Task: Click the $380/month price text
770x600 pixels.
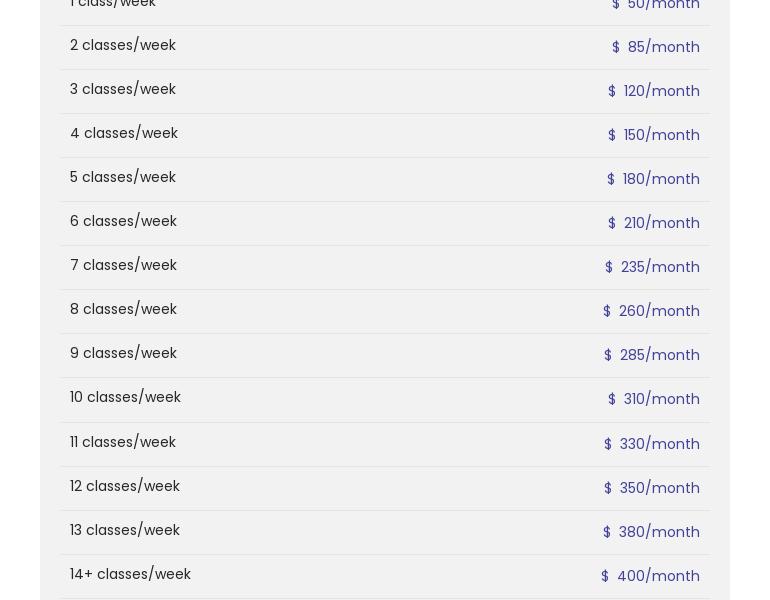Action: pos(651,532)
